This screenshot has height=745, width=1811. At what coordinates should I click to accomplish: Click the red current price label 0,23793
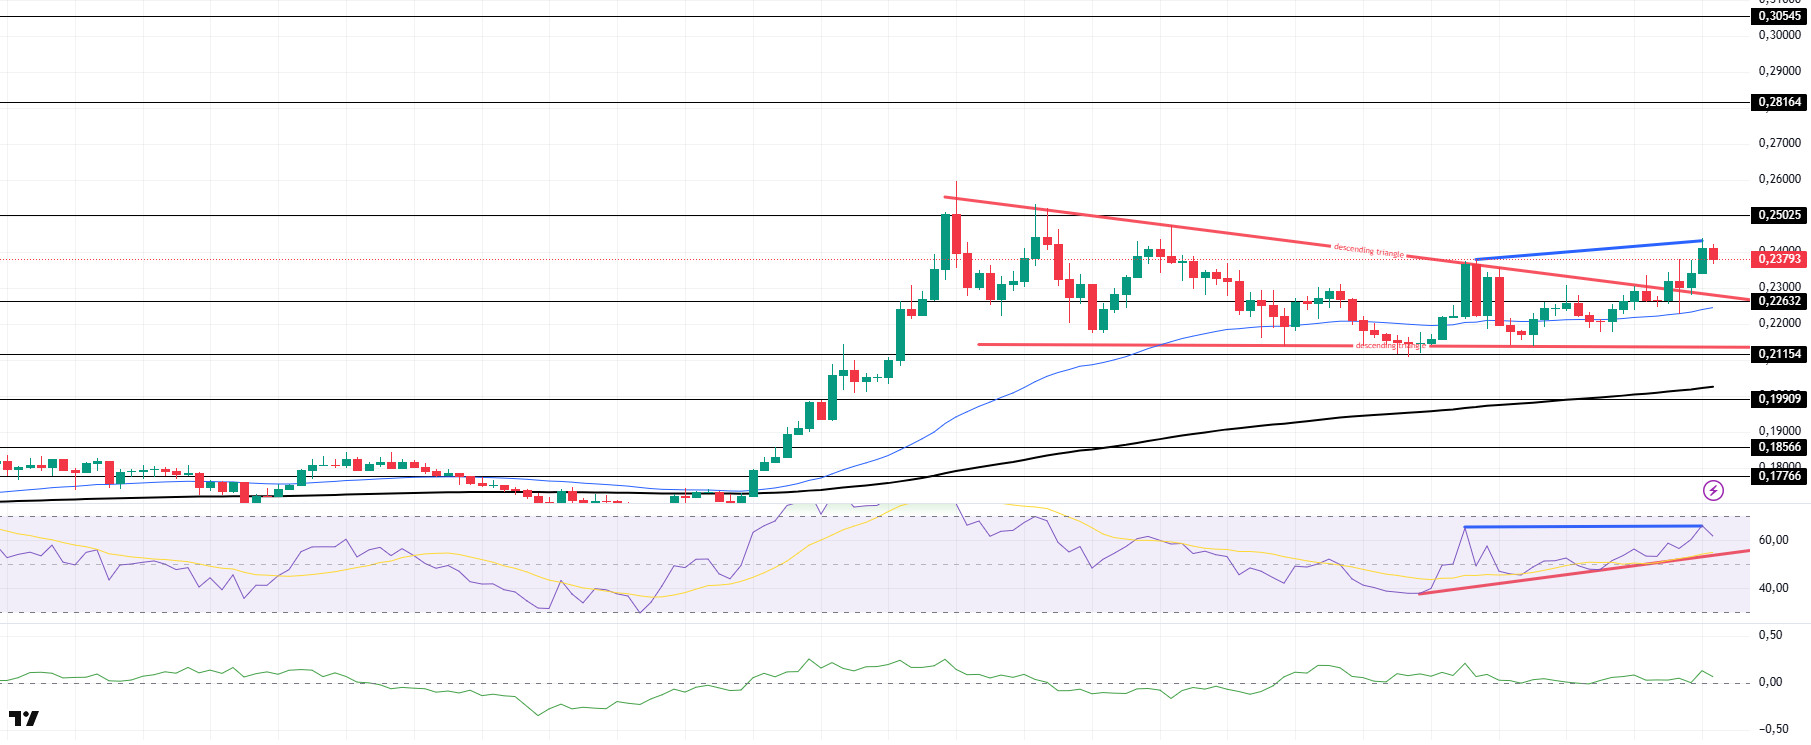click(x=1780, y=259)
